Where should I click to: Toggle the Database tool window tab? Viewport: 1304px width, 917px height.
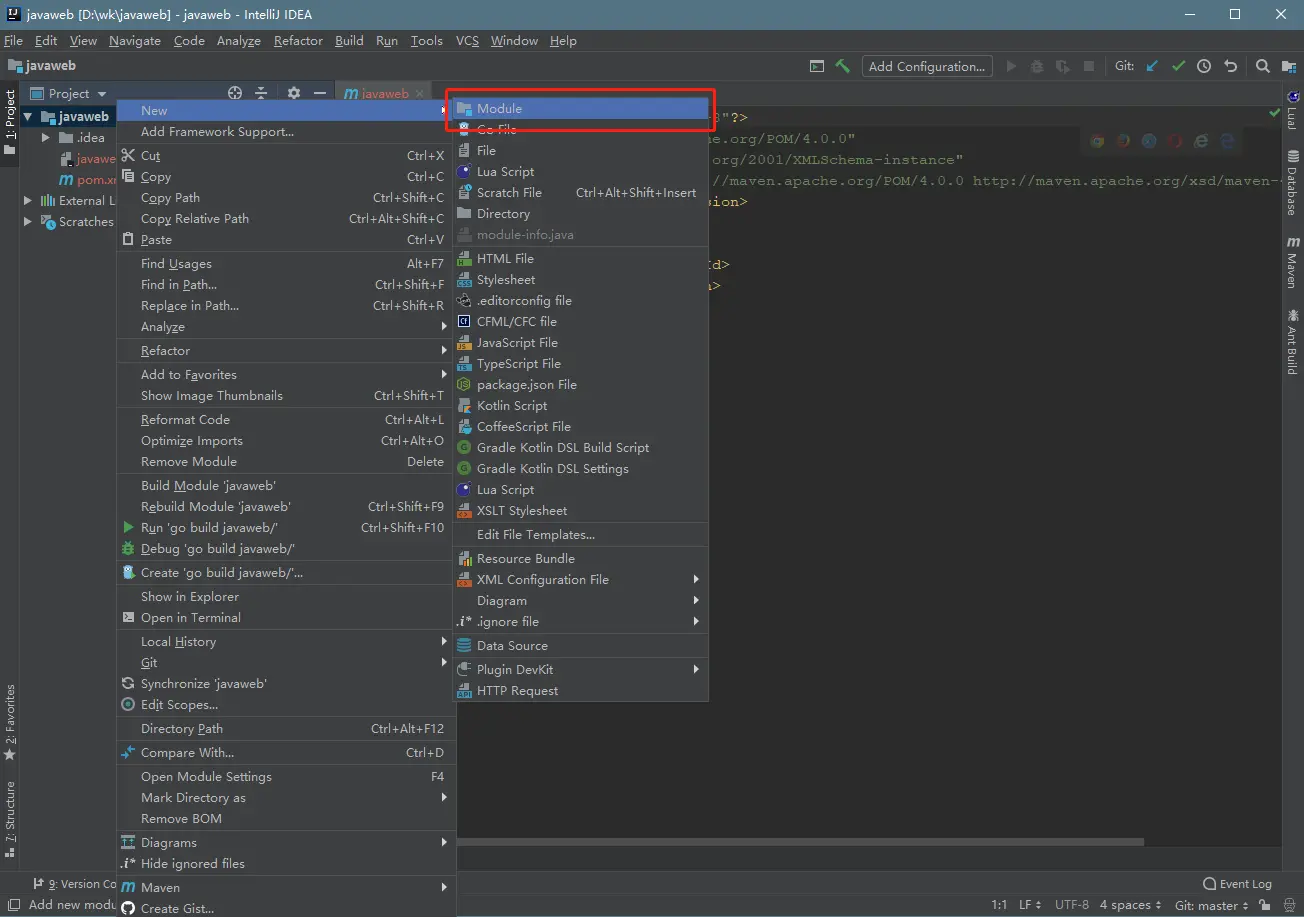(1292, 183)
